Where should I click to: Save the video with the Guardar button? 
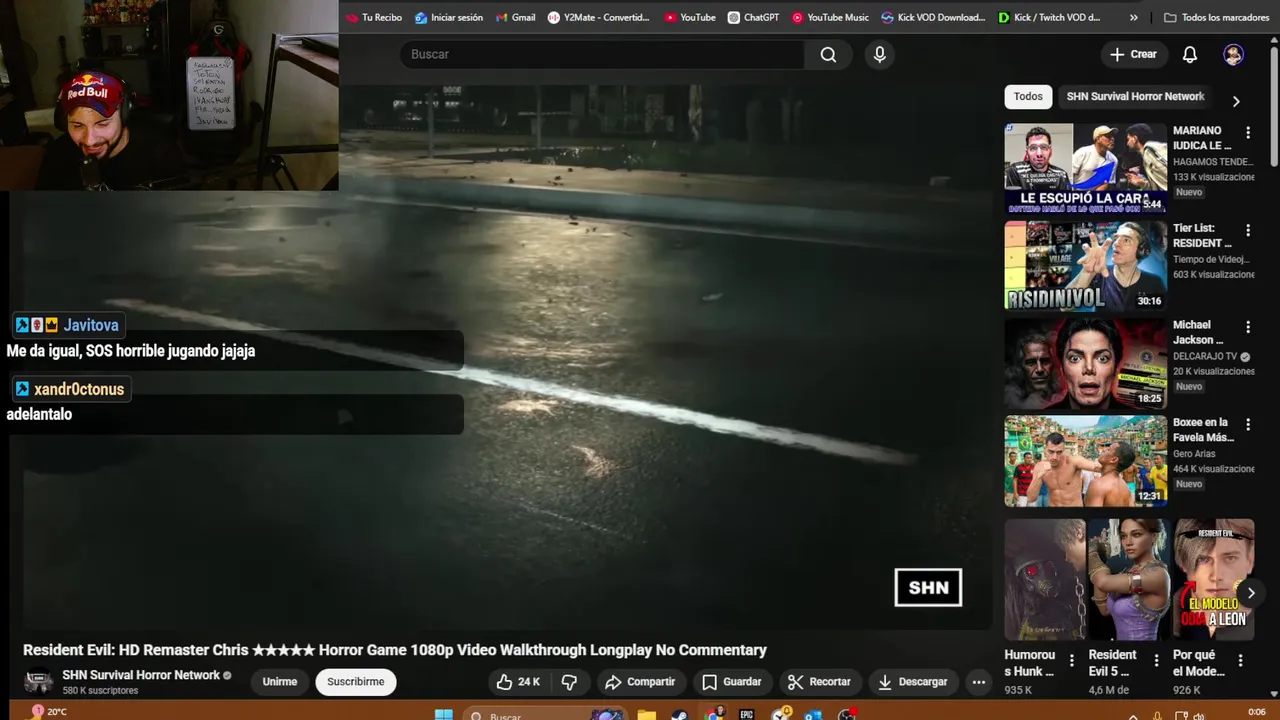731,682
